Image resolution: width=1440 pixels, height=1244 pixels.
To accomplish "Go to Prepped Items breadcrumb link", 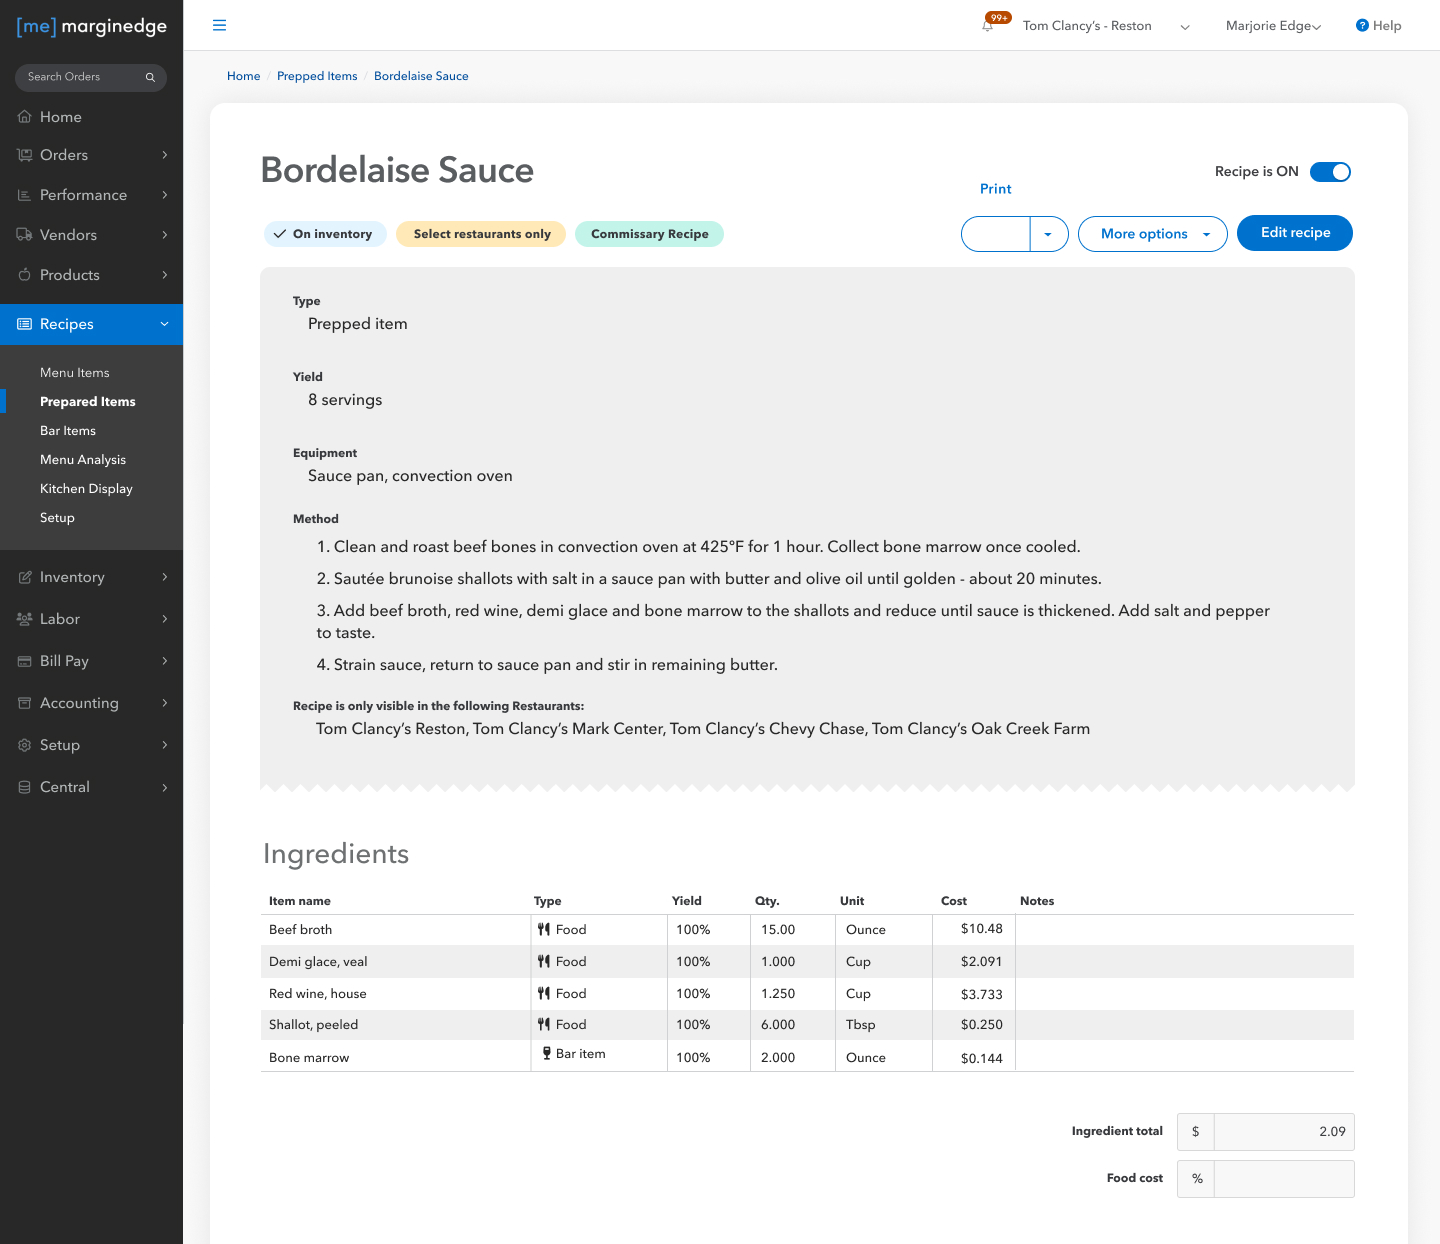I will [x=317, y=76].
